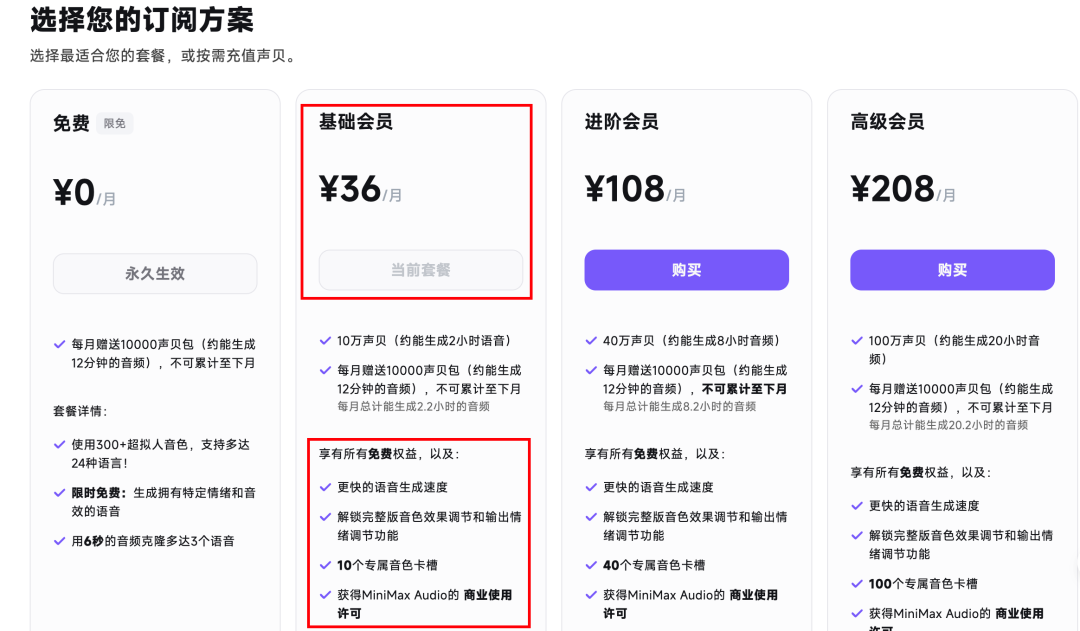The height and width of the screenshot is (631, 1080).
Task: Click the checkmark beside 使用300+超拟人音色
Action: point(59,444)
